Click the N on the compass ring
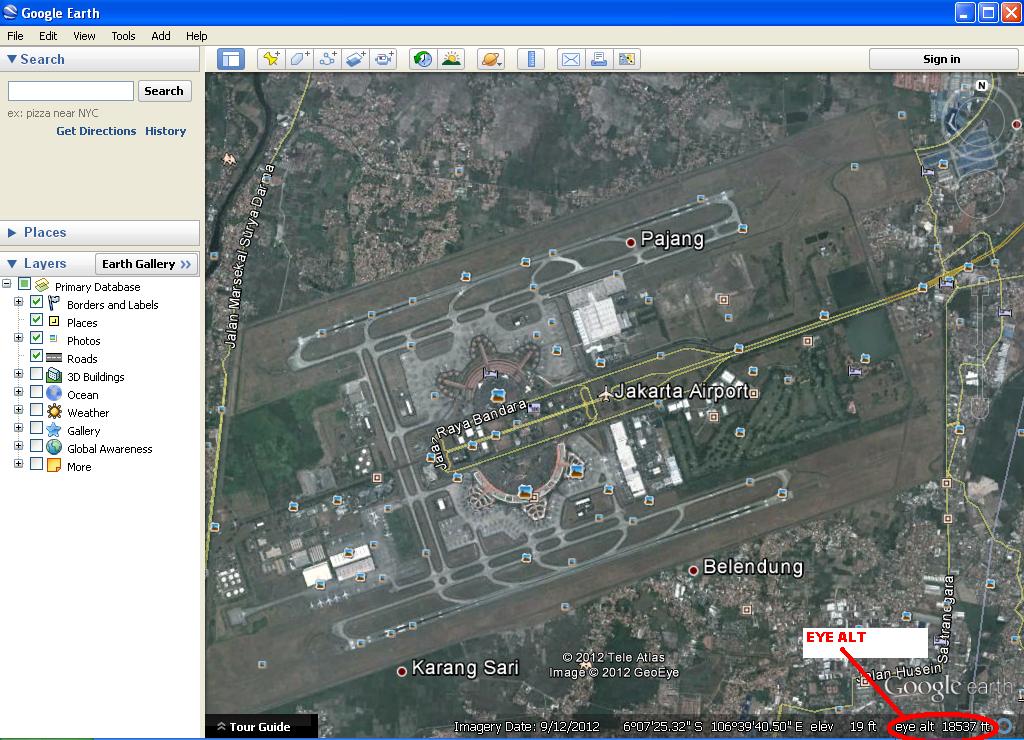 pyautogui.click(x=981, y=86)
